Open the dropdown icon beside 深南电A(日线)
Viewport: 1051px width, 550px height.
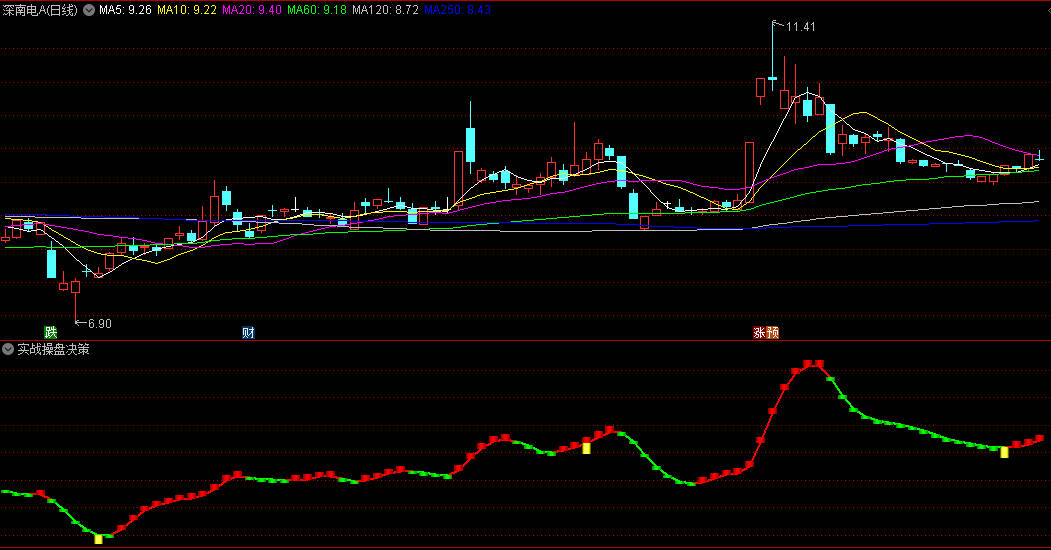(x=88, y=10)
